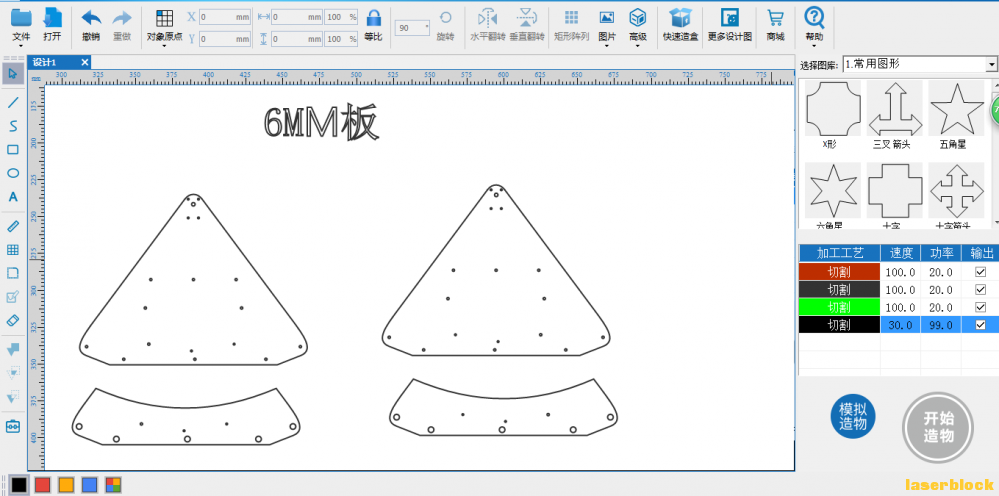This screenshot has height=496, width=999.
Task: Switch to the 设计1 tab
Action: [45, 62]
